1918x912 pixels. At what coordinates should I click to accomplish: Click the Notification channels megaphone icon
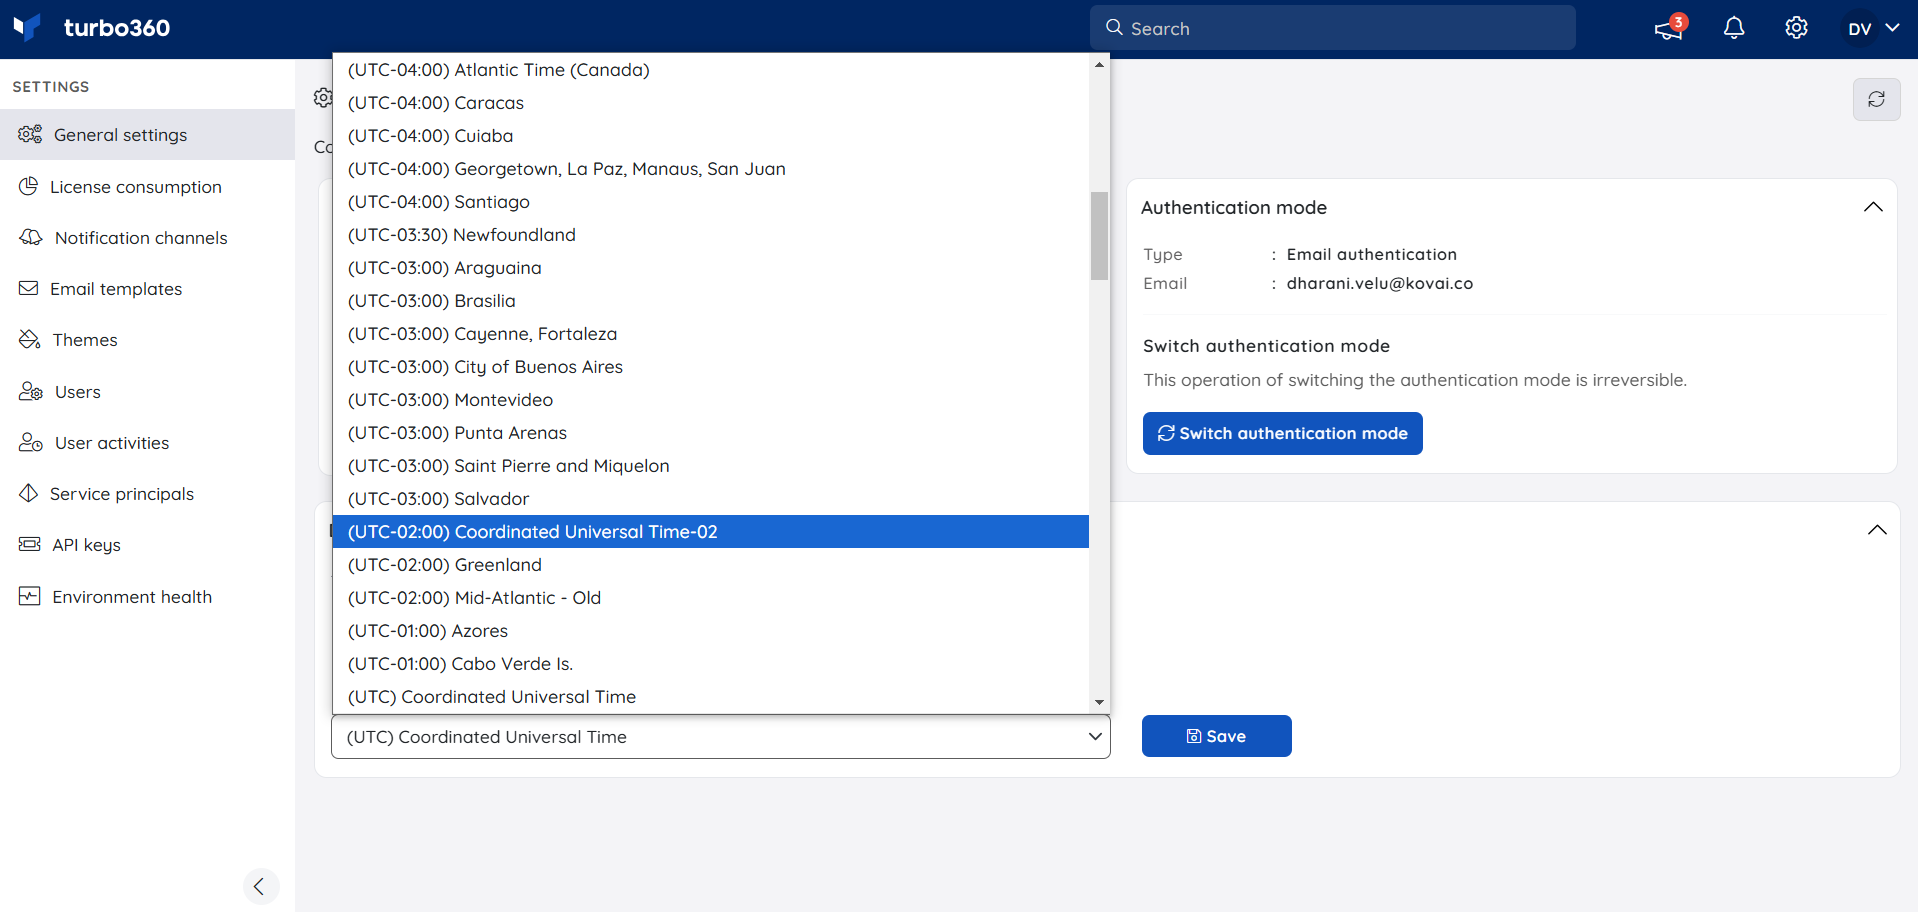31,237
